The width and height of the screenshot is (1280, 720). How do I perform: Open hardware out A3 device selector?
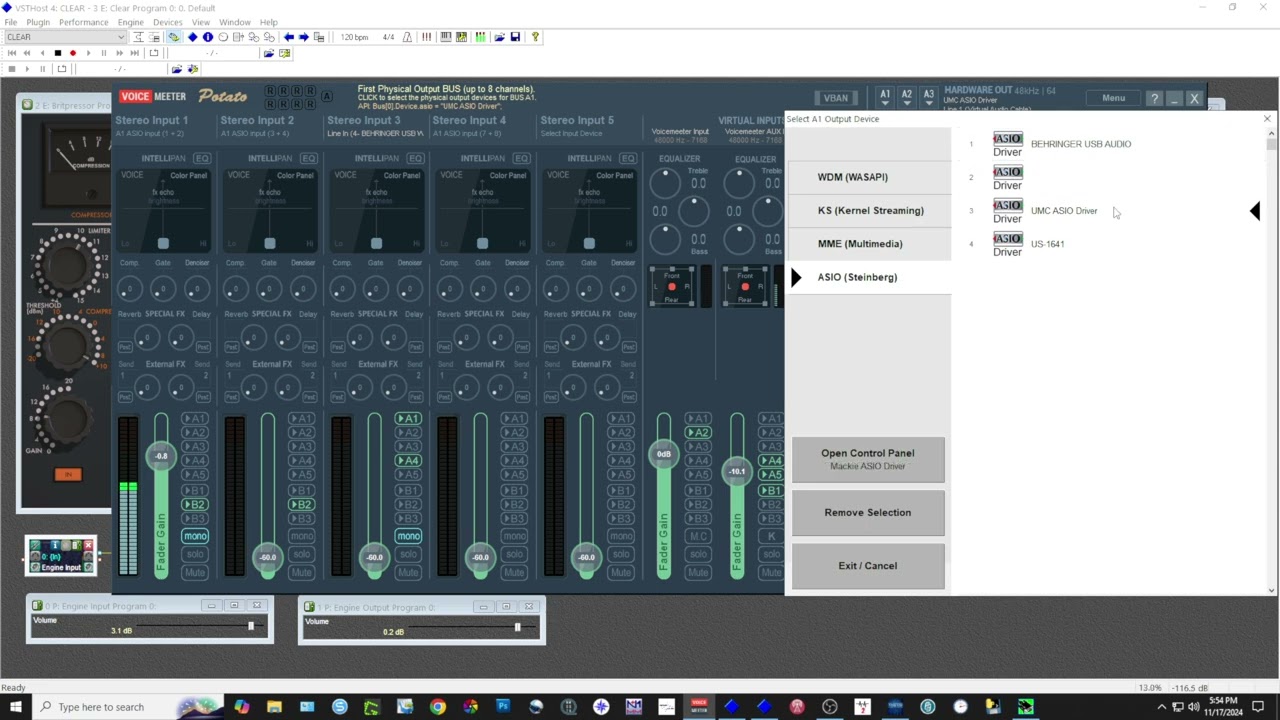coord(929,97)
